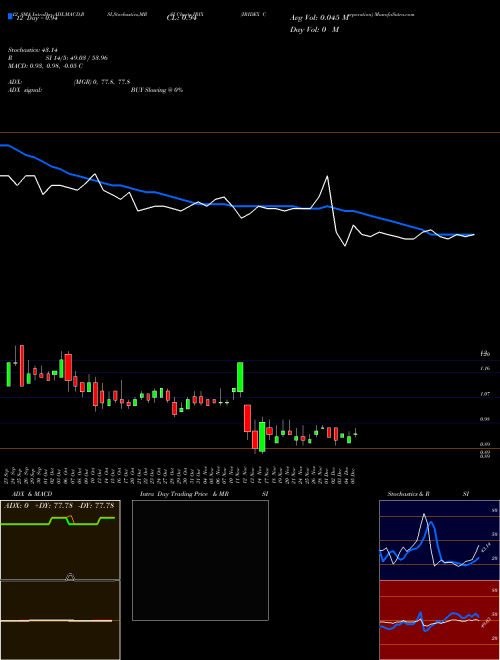Image resolution: width=500 pixels, height=660 pixels.
Task: Click the 'CL: 0.94' closing price label
Action: (181, 18)
